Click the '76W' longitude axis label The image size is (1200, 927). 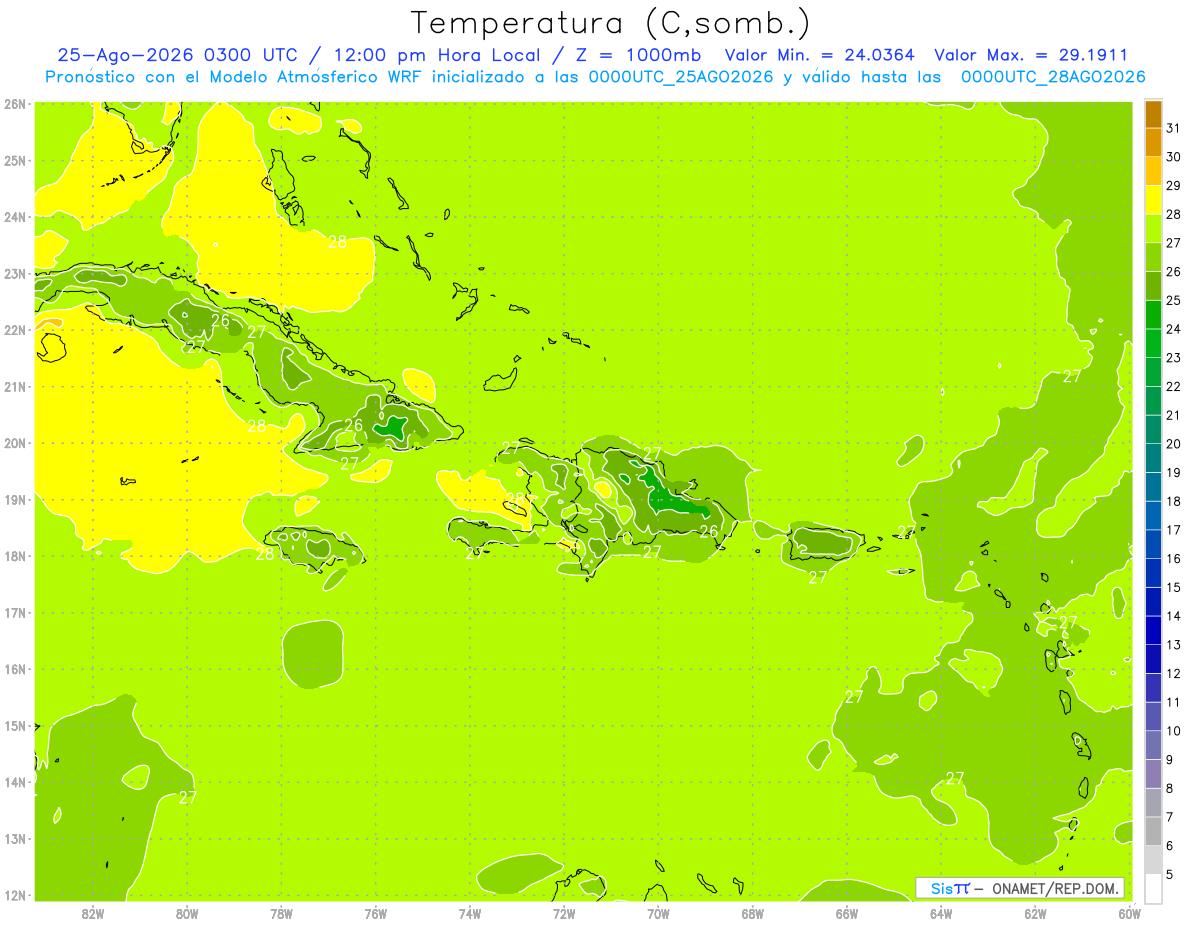tap(376, 913)
